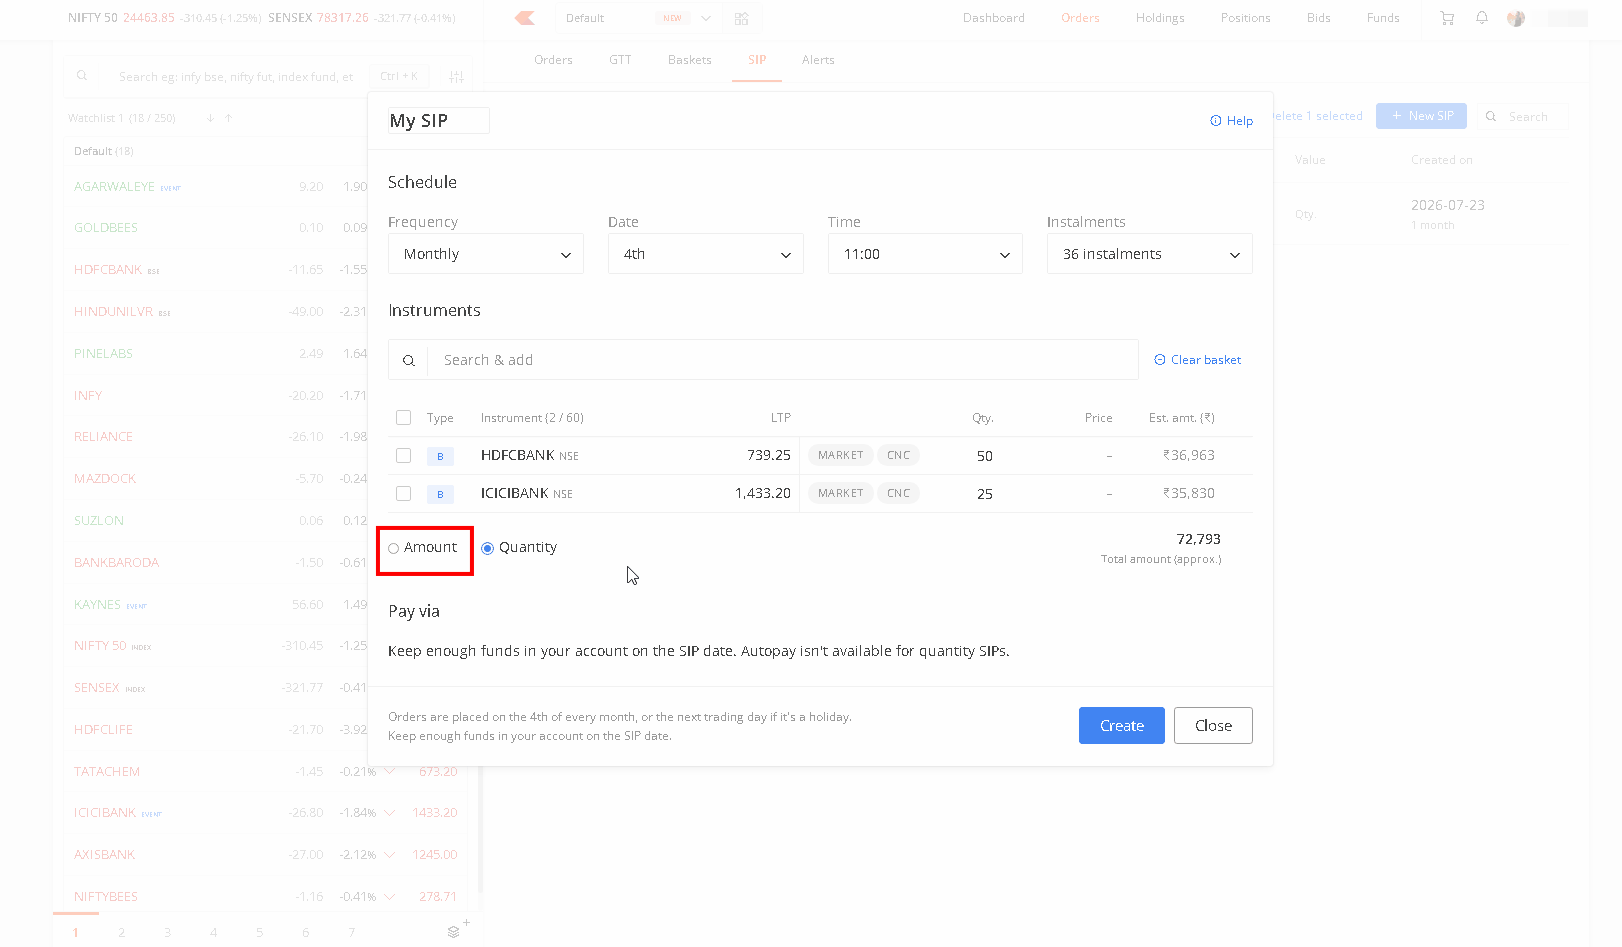Image resolution: width=1622 pixels, height=947 pixels.
Task: Open Positions in the top navigation
Action: tap(1246, 18)
